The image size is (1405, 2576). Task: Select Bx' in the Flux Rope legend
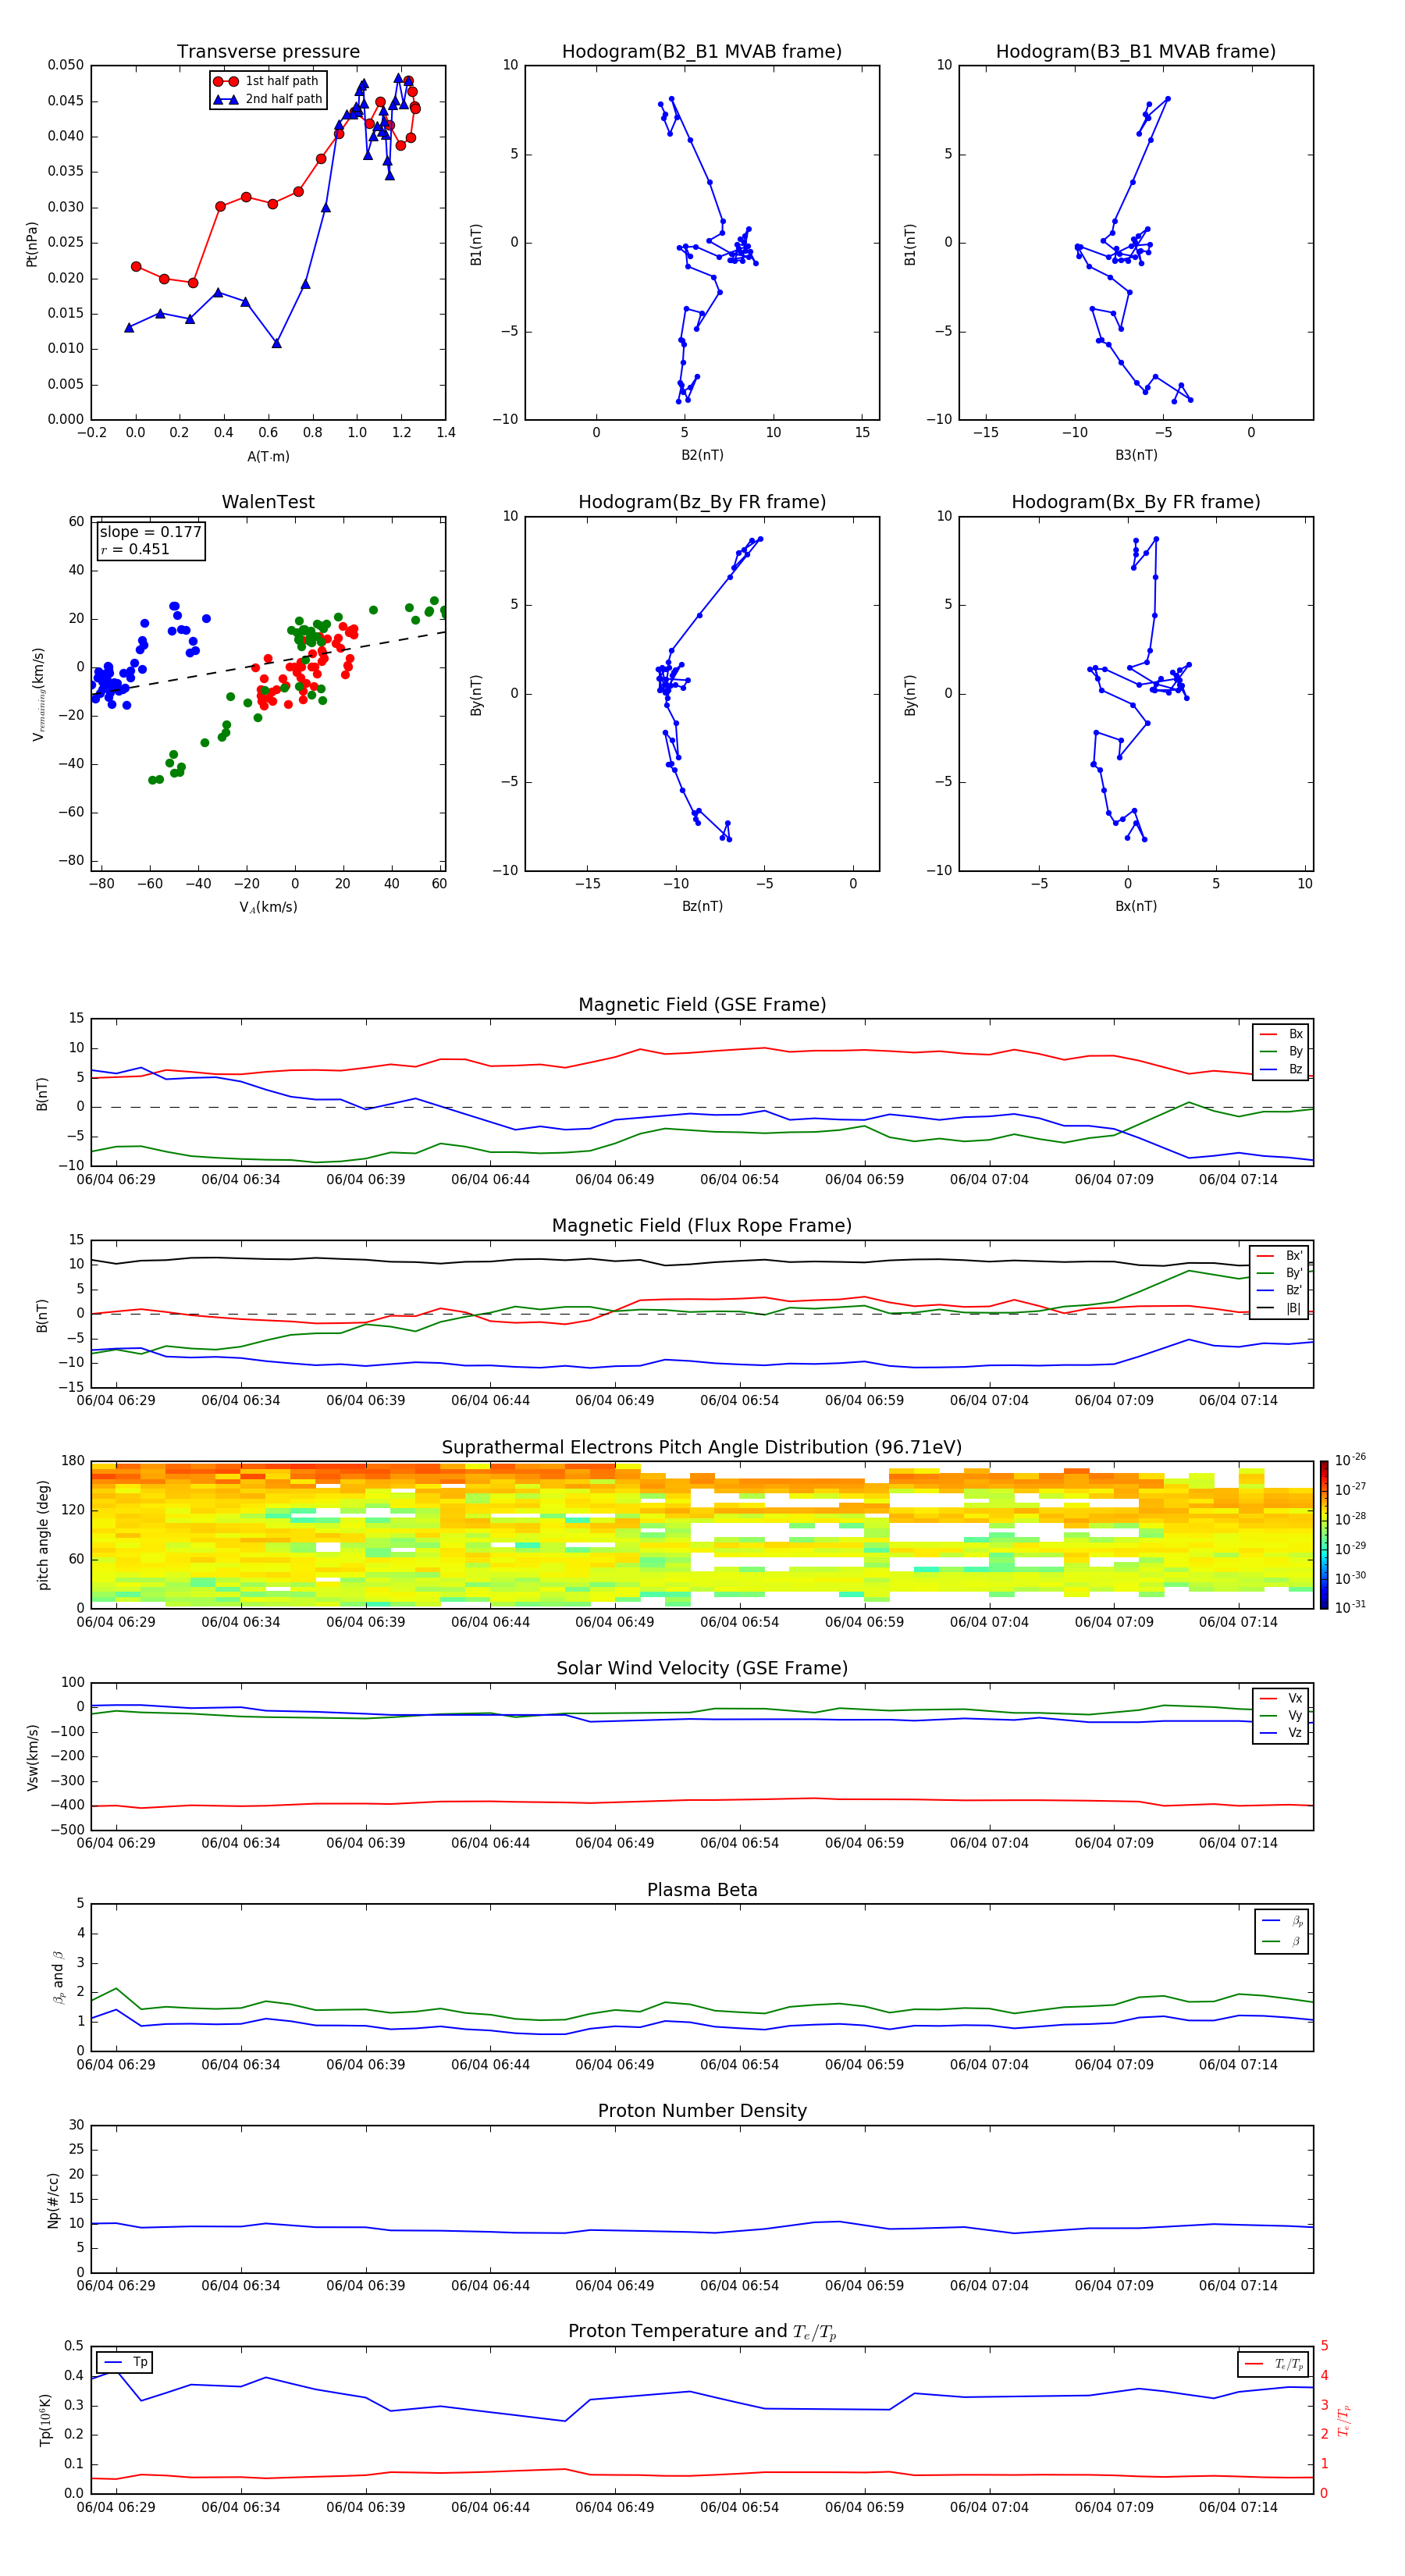1280,1256
